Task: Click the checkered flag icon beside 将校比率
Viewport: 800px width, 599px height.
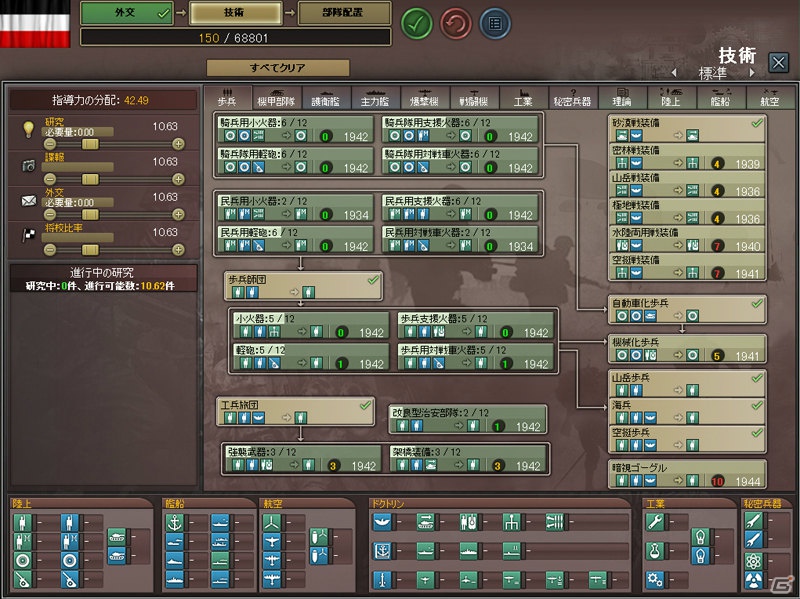Action: point(29,235)
